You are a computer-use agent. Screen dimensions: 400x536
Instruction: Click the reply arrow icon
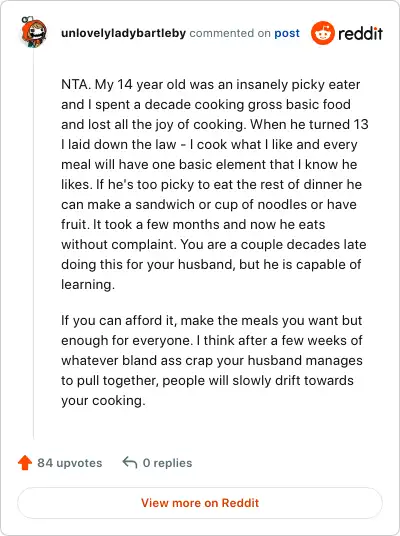click(x=130, y=462)
